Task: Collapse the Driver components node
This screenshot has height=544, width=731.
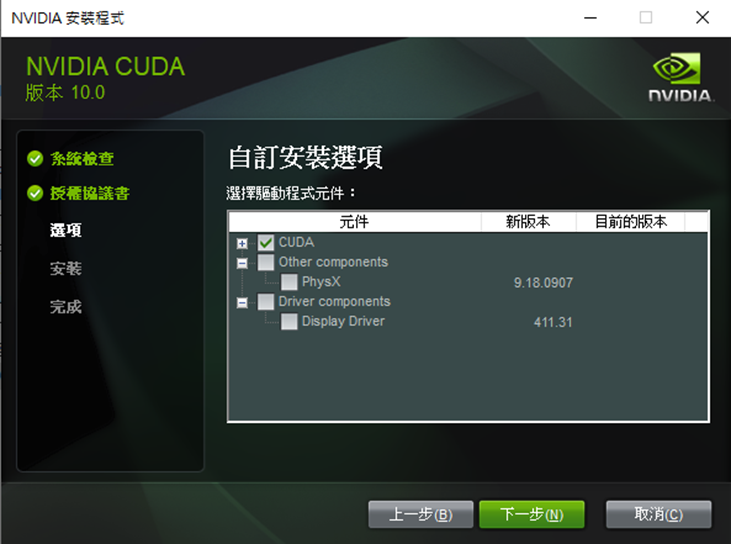Action: click(x=242, y=303)
